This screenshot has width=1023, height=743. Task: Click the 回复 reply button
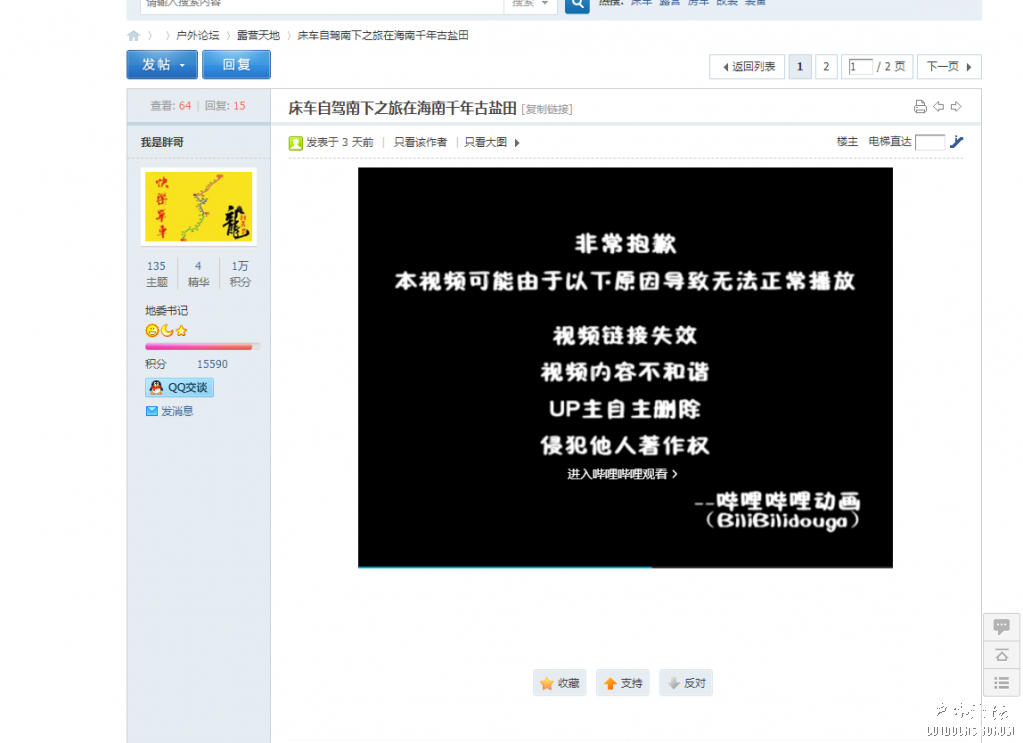pyautogui.click(x=236, y=65)
